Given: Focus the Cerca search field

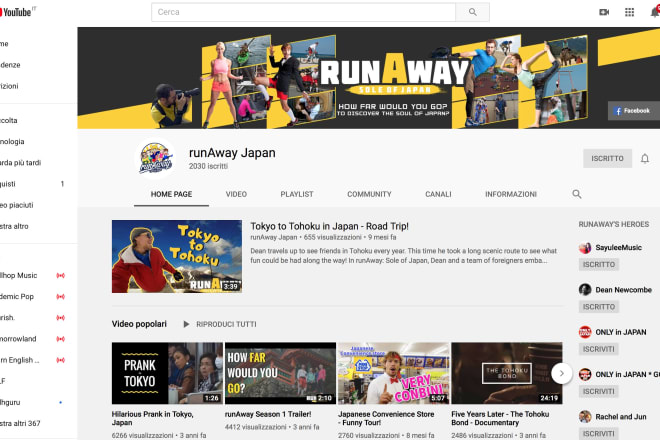Looking at the screenshot, I should (303, 12).
